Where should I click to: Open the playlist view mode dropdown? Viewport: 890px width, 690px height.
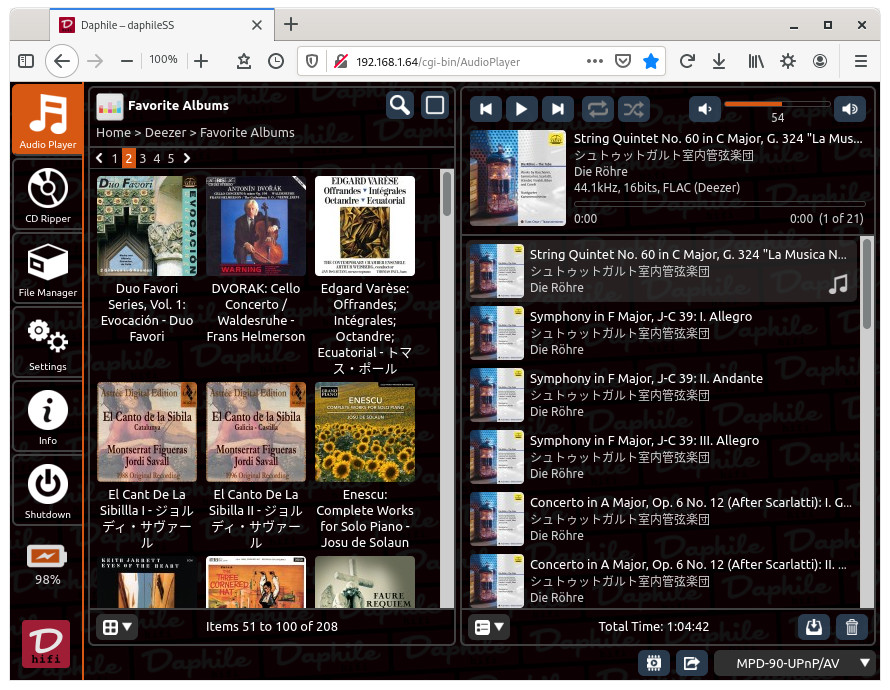click(489, 627)
